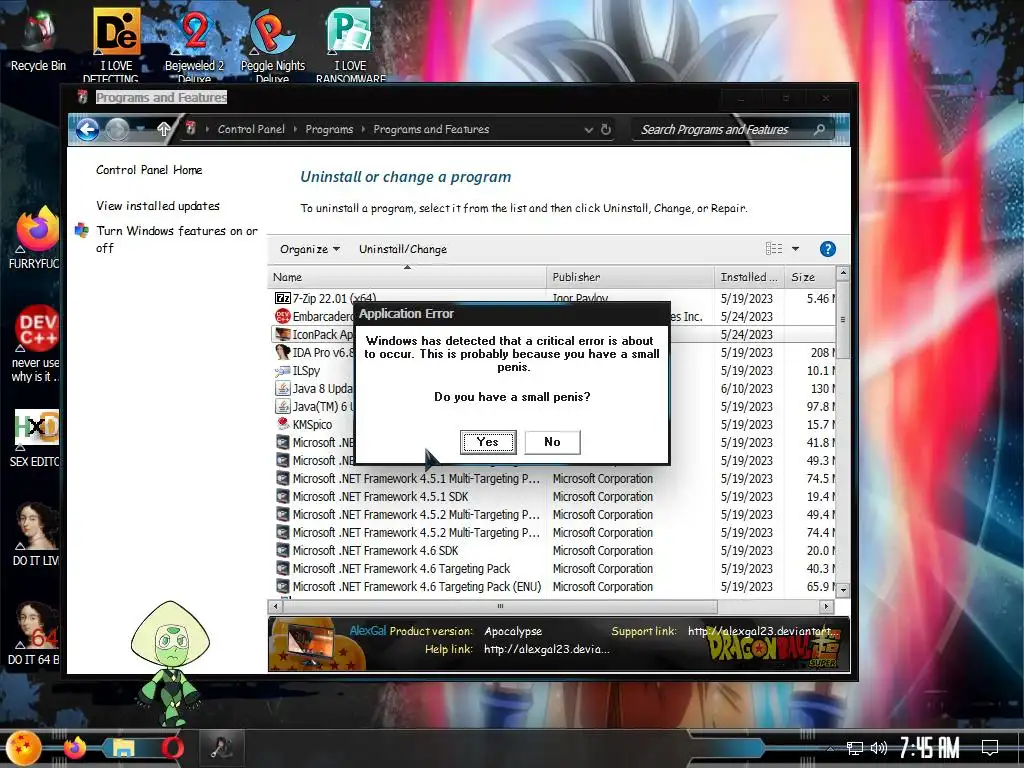Open the DO IT LIVE desktop shortcut
Viewport: 1024px width, 768px height.
(x=36, y=534)
